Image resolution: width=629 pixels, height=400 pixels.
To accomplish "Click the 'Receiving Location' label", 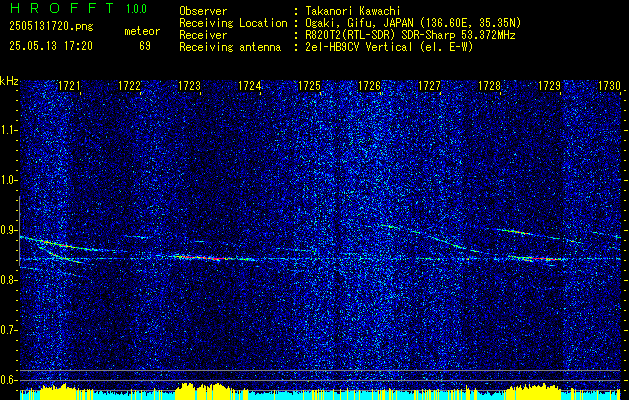I will [233, 23].
